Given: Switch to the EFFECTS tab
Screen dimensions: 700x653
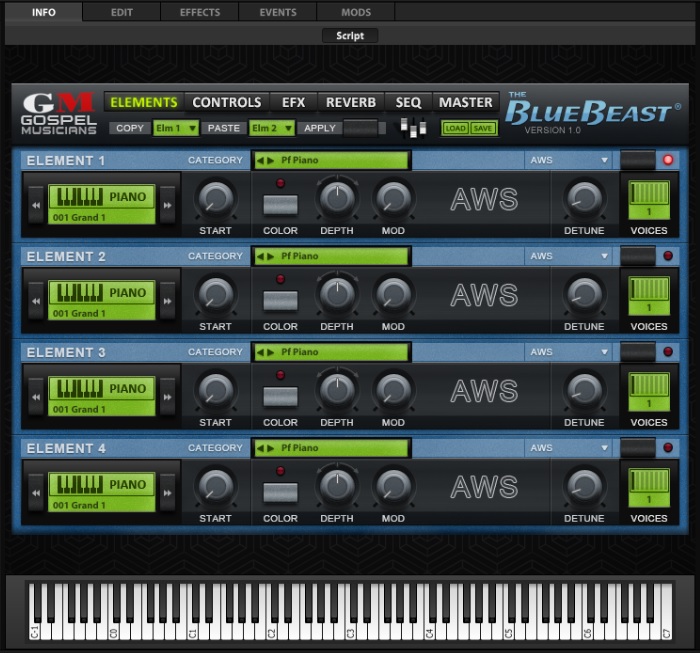Looking at the screenshot, I should pos(200,12).
